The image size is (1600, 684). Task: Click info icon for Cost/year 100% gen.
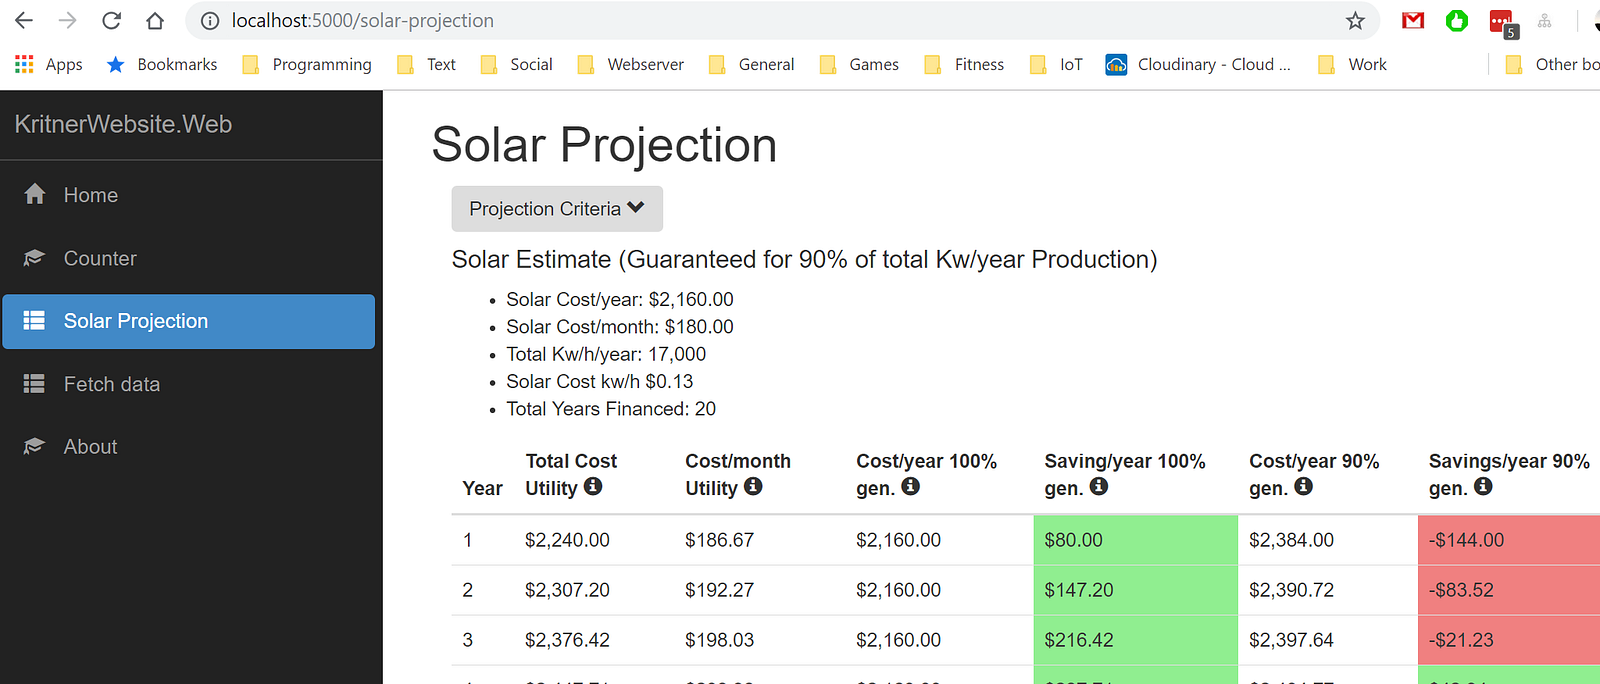[910, 486]
